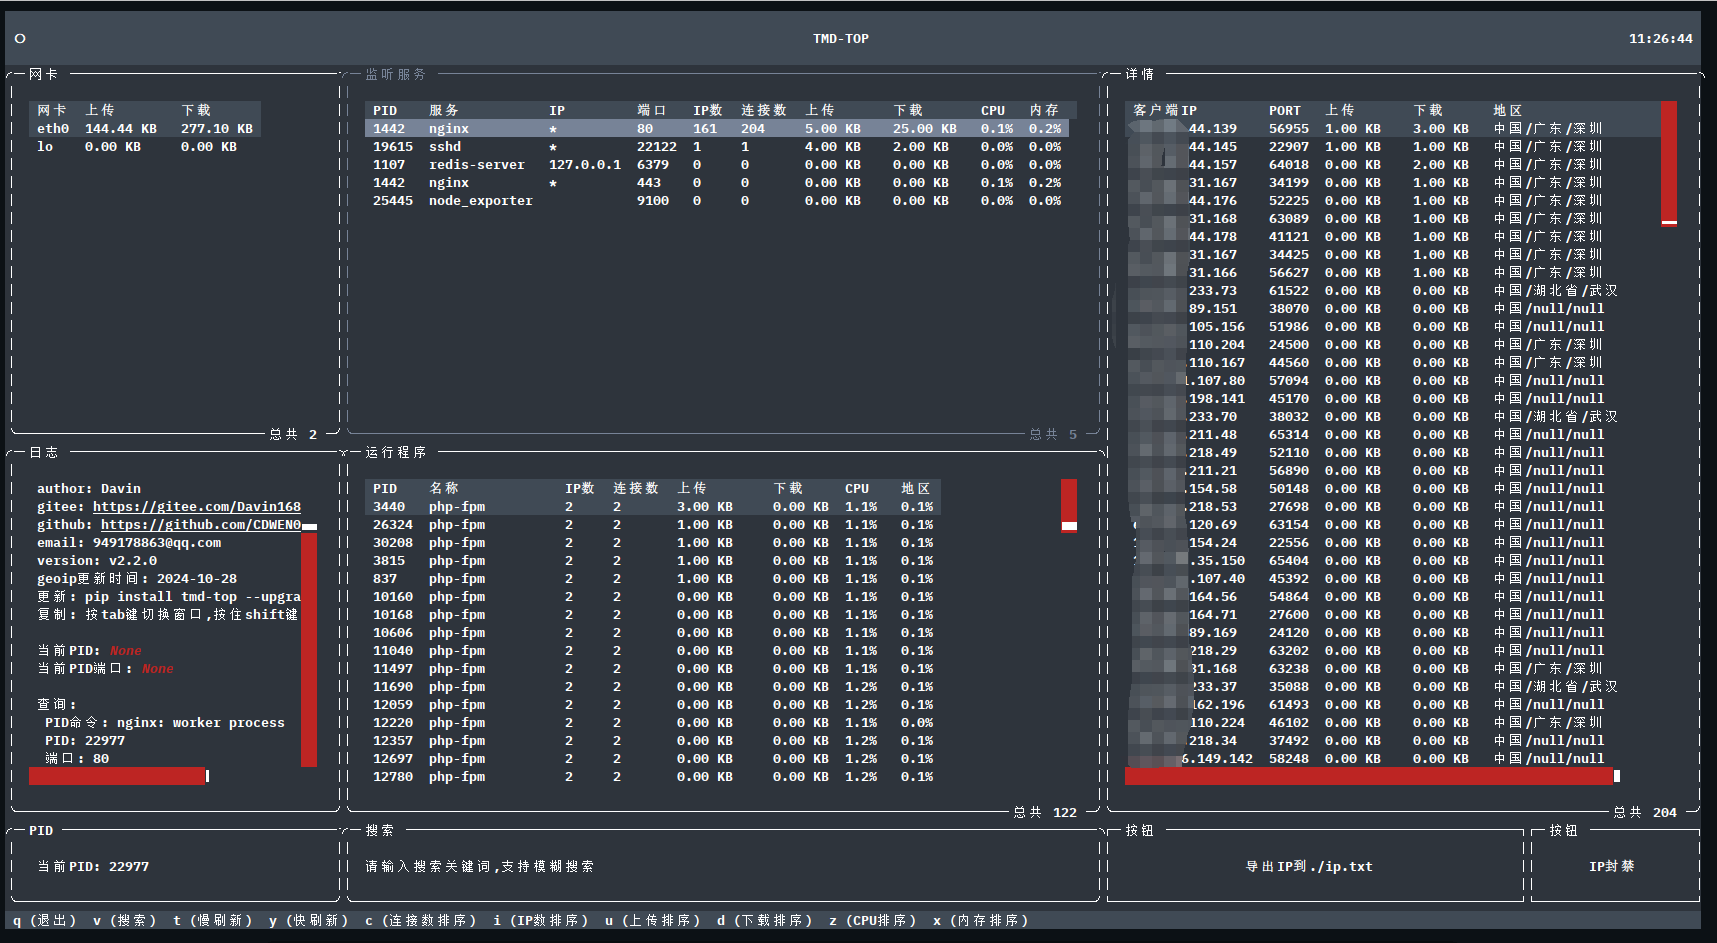Select y (快刷新) fast refresh shortcut
Viewport: 1717px width, 943px height.
pyautogui.click(x=309, y=921)
